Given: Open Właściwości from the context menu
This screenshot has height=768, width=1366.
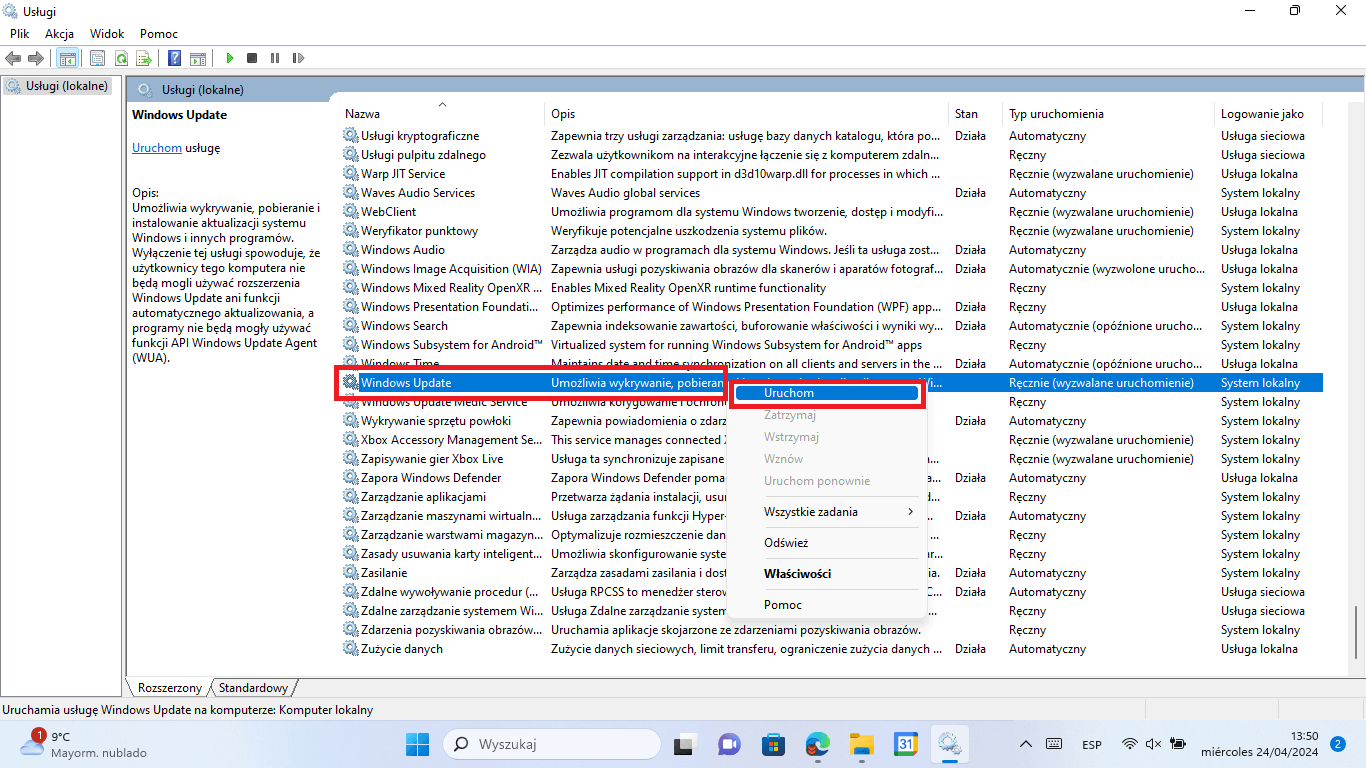Looking at the screenshot, I should coord(826,574).
